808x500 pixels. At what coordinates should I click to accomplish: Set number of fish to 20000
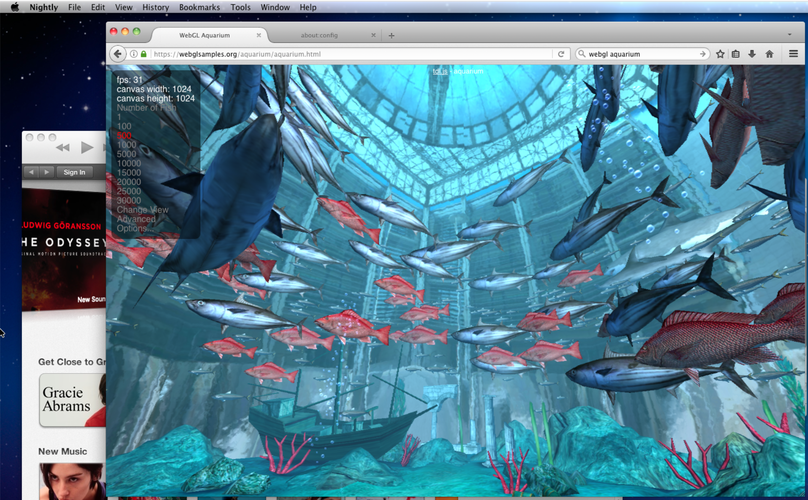tap(129, 182)
